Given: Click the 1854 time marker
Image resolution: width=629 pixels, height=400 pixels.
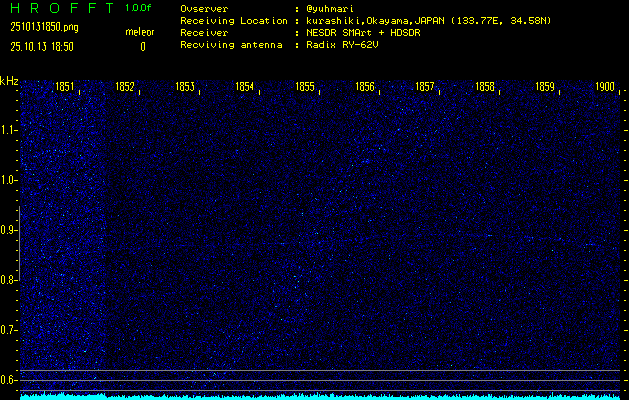Looking at the screenshot, I should [x=245, y=87].
